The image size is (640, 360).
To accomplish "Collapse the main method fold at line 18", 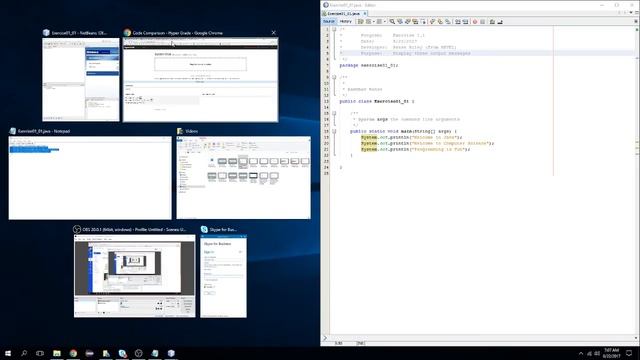I will [x=334, y=131].
